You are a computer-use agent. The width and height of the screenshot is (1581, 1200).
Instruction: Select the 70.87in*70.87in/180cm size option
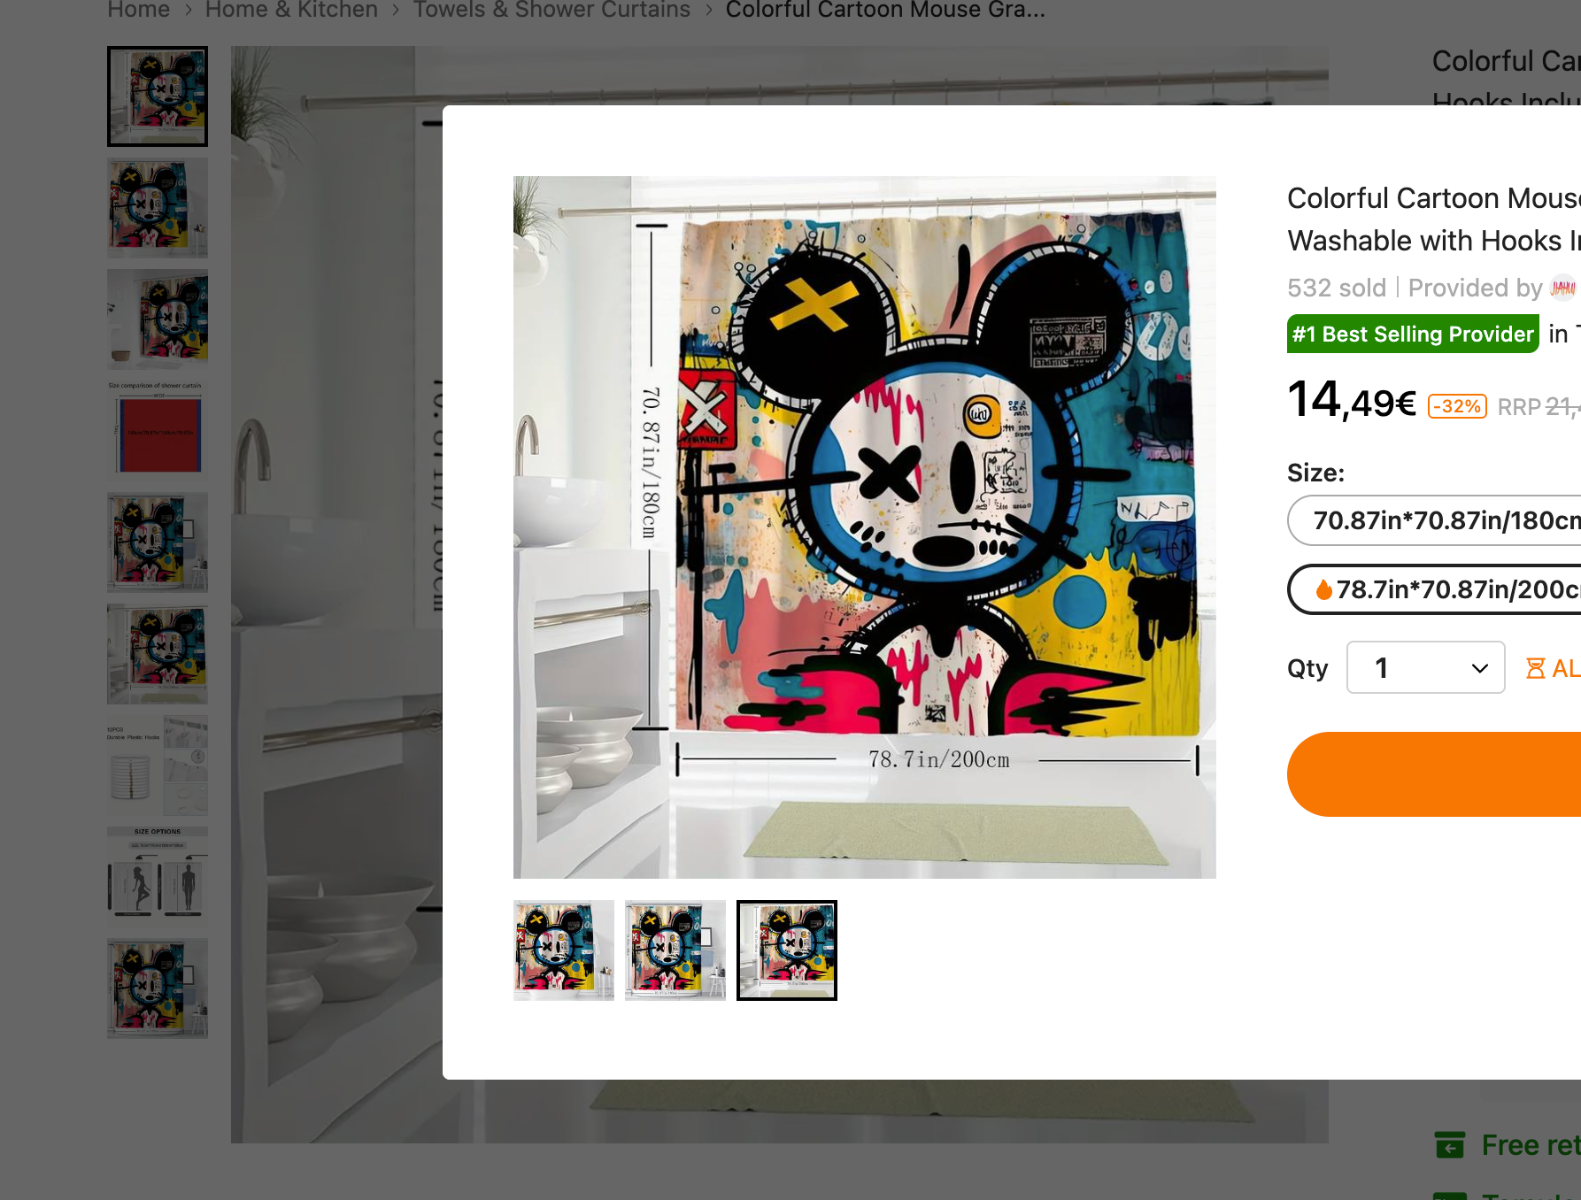1435,520
